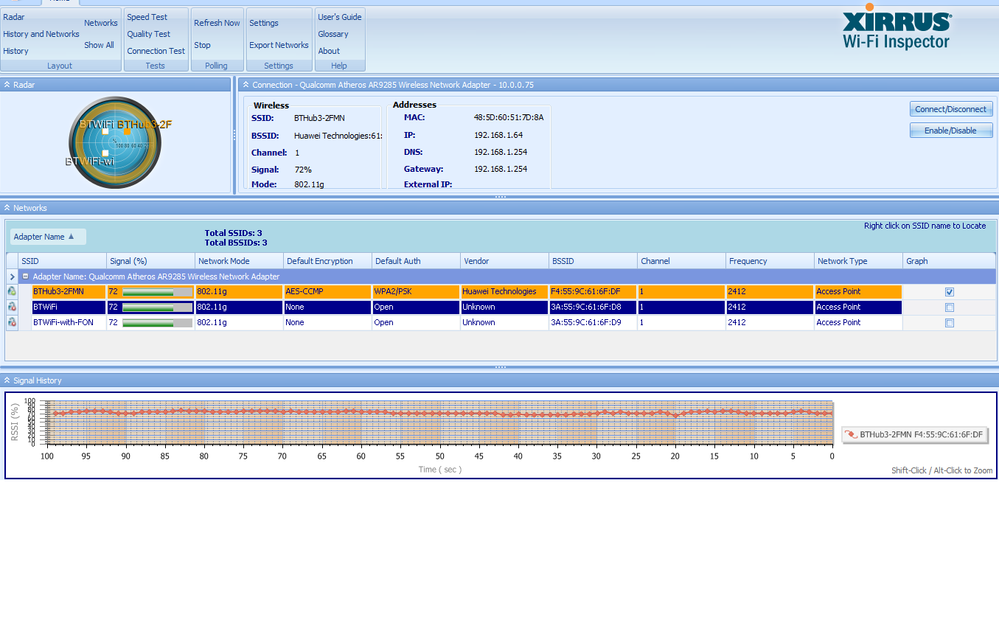This screenshot has height=640, width=999.
Task: Click the radar dial graphic
Action: 115,143
